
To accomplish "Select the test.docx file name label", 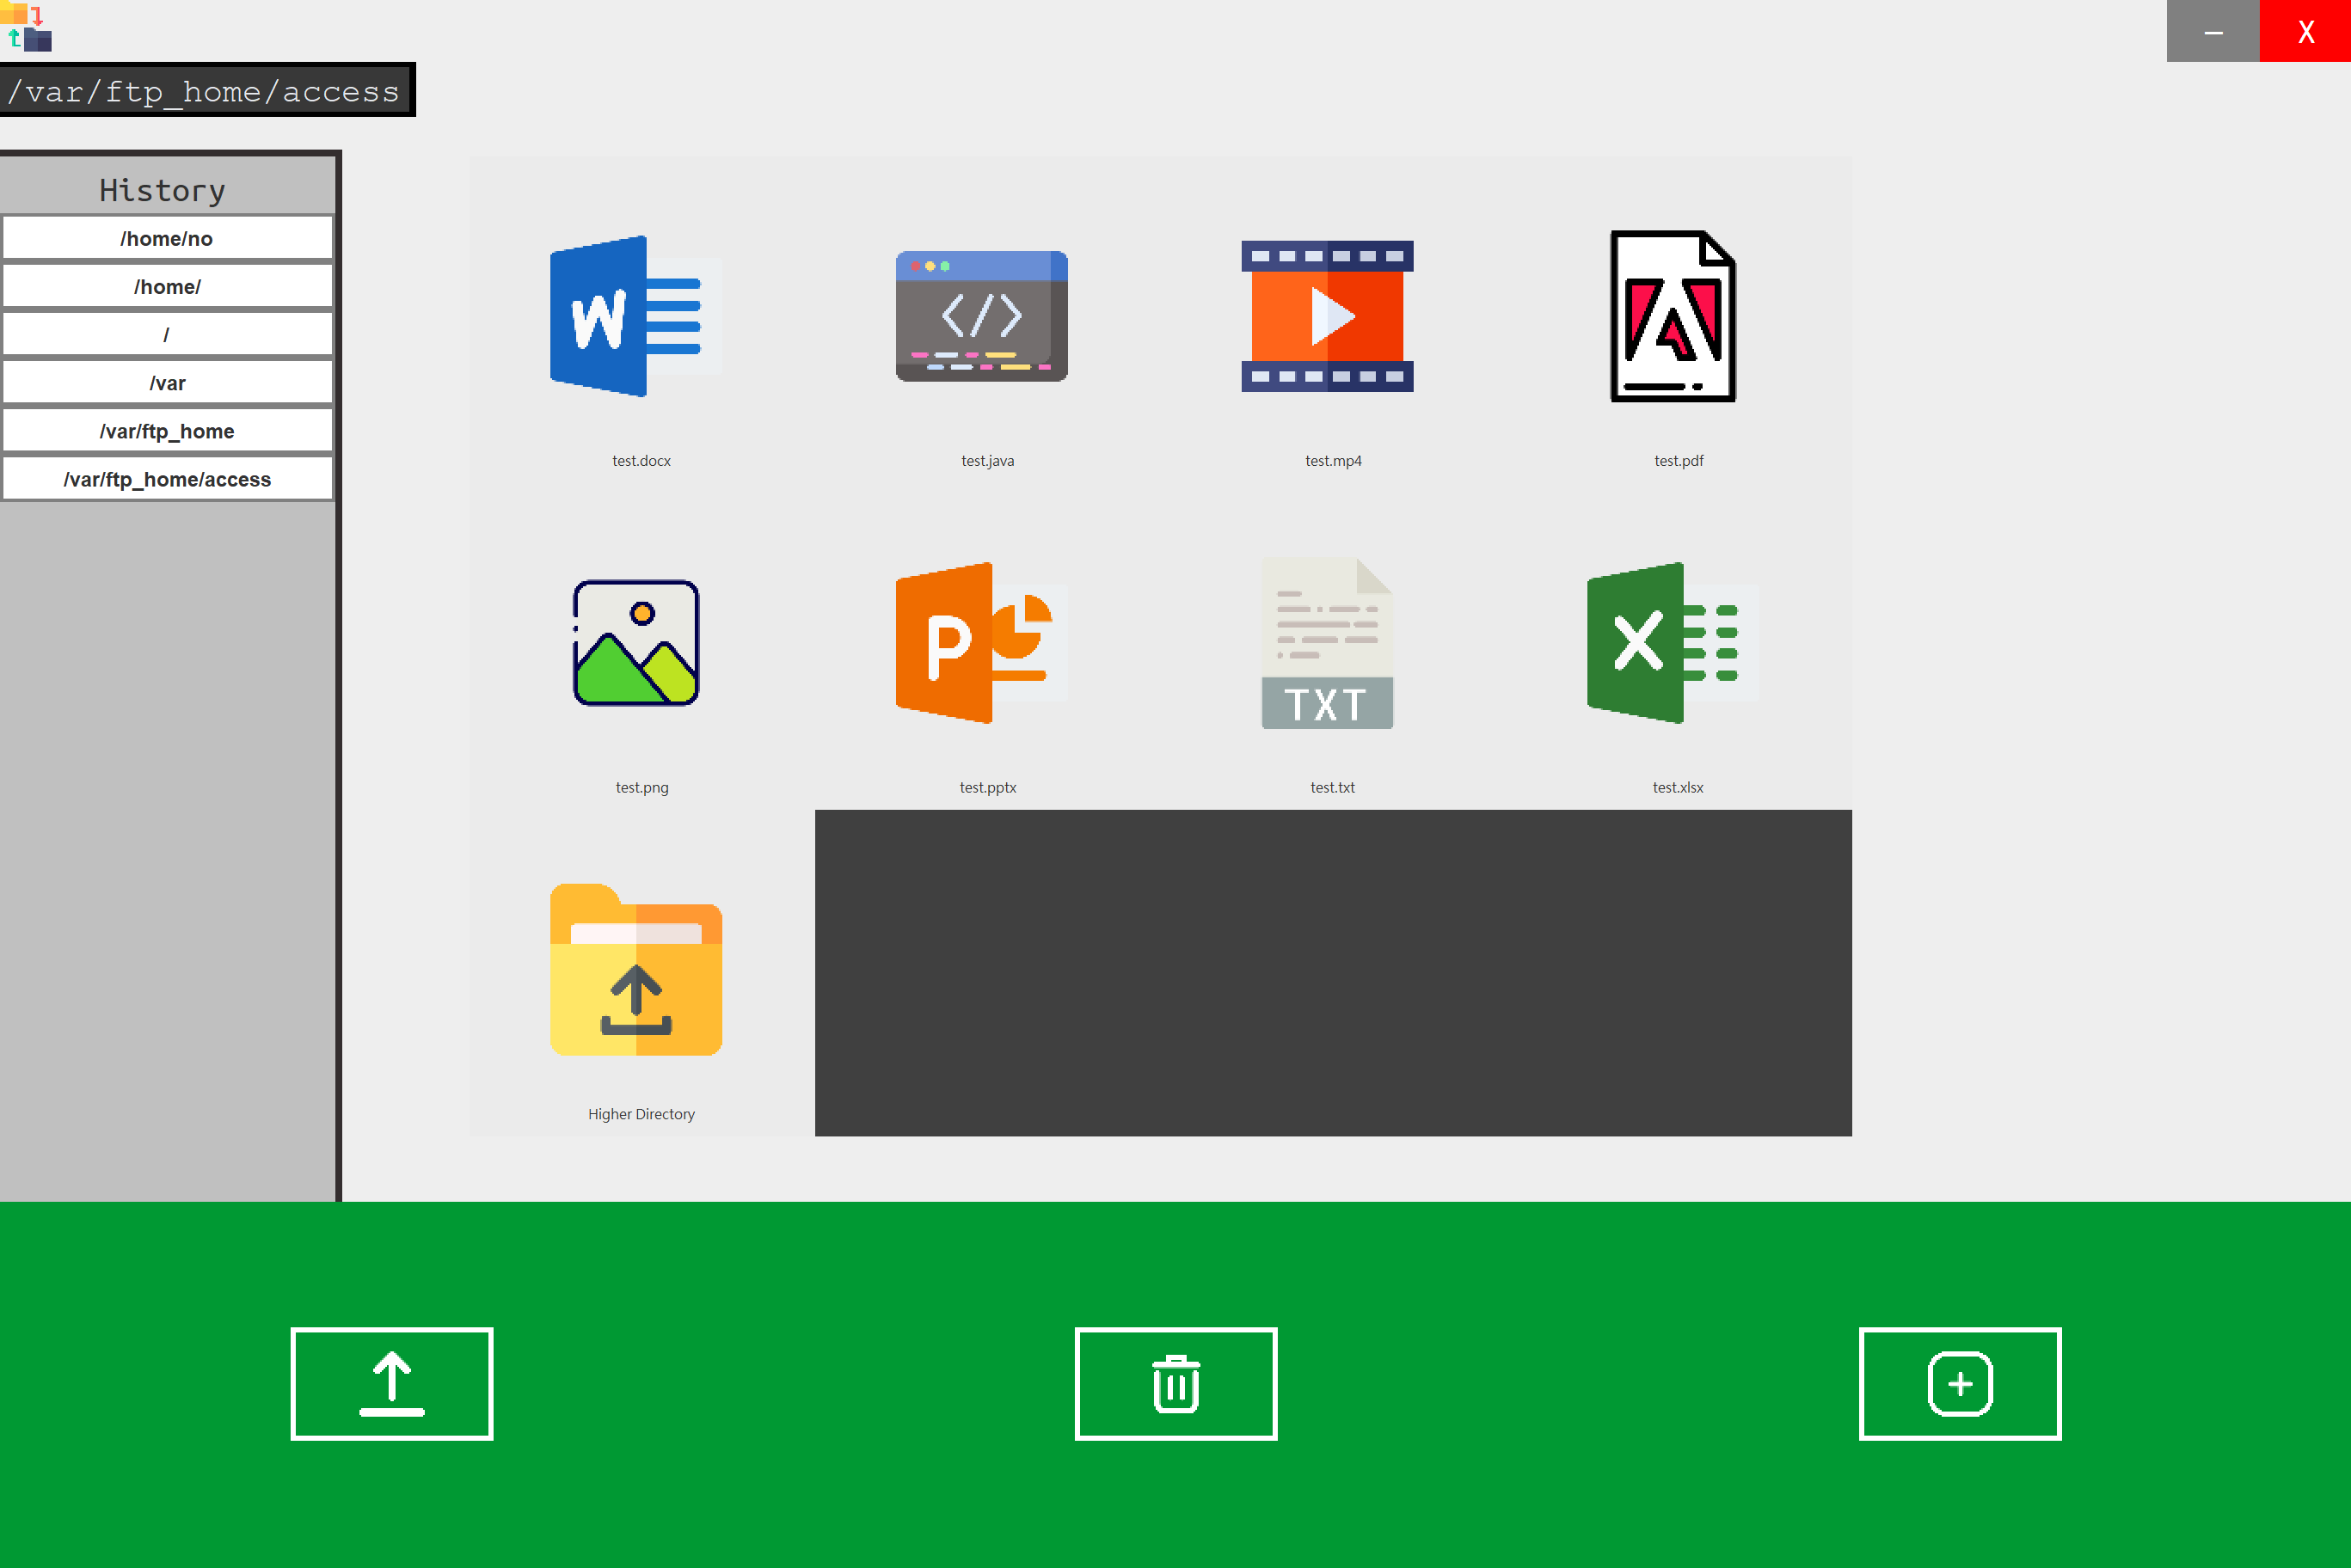I will 641,461.
